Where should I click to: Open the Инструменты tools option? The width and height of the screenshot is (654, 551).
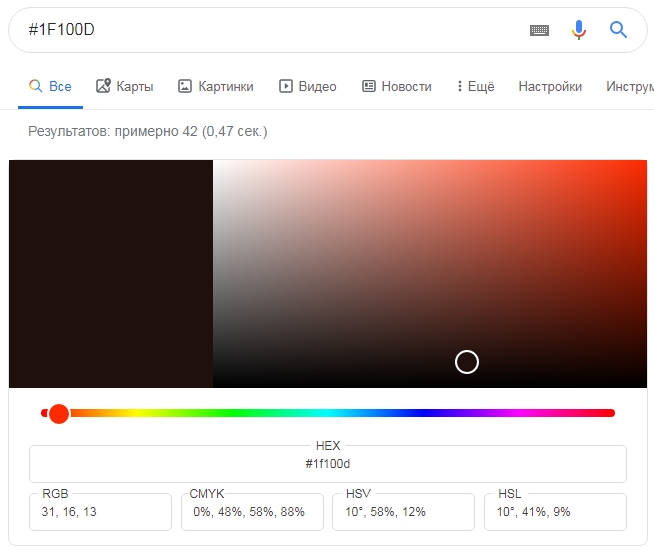(x=629, y=86)
